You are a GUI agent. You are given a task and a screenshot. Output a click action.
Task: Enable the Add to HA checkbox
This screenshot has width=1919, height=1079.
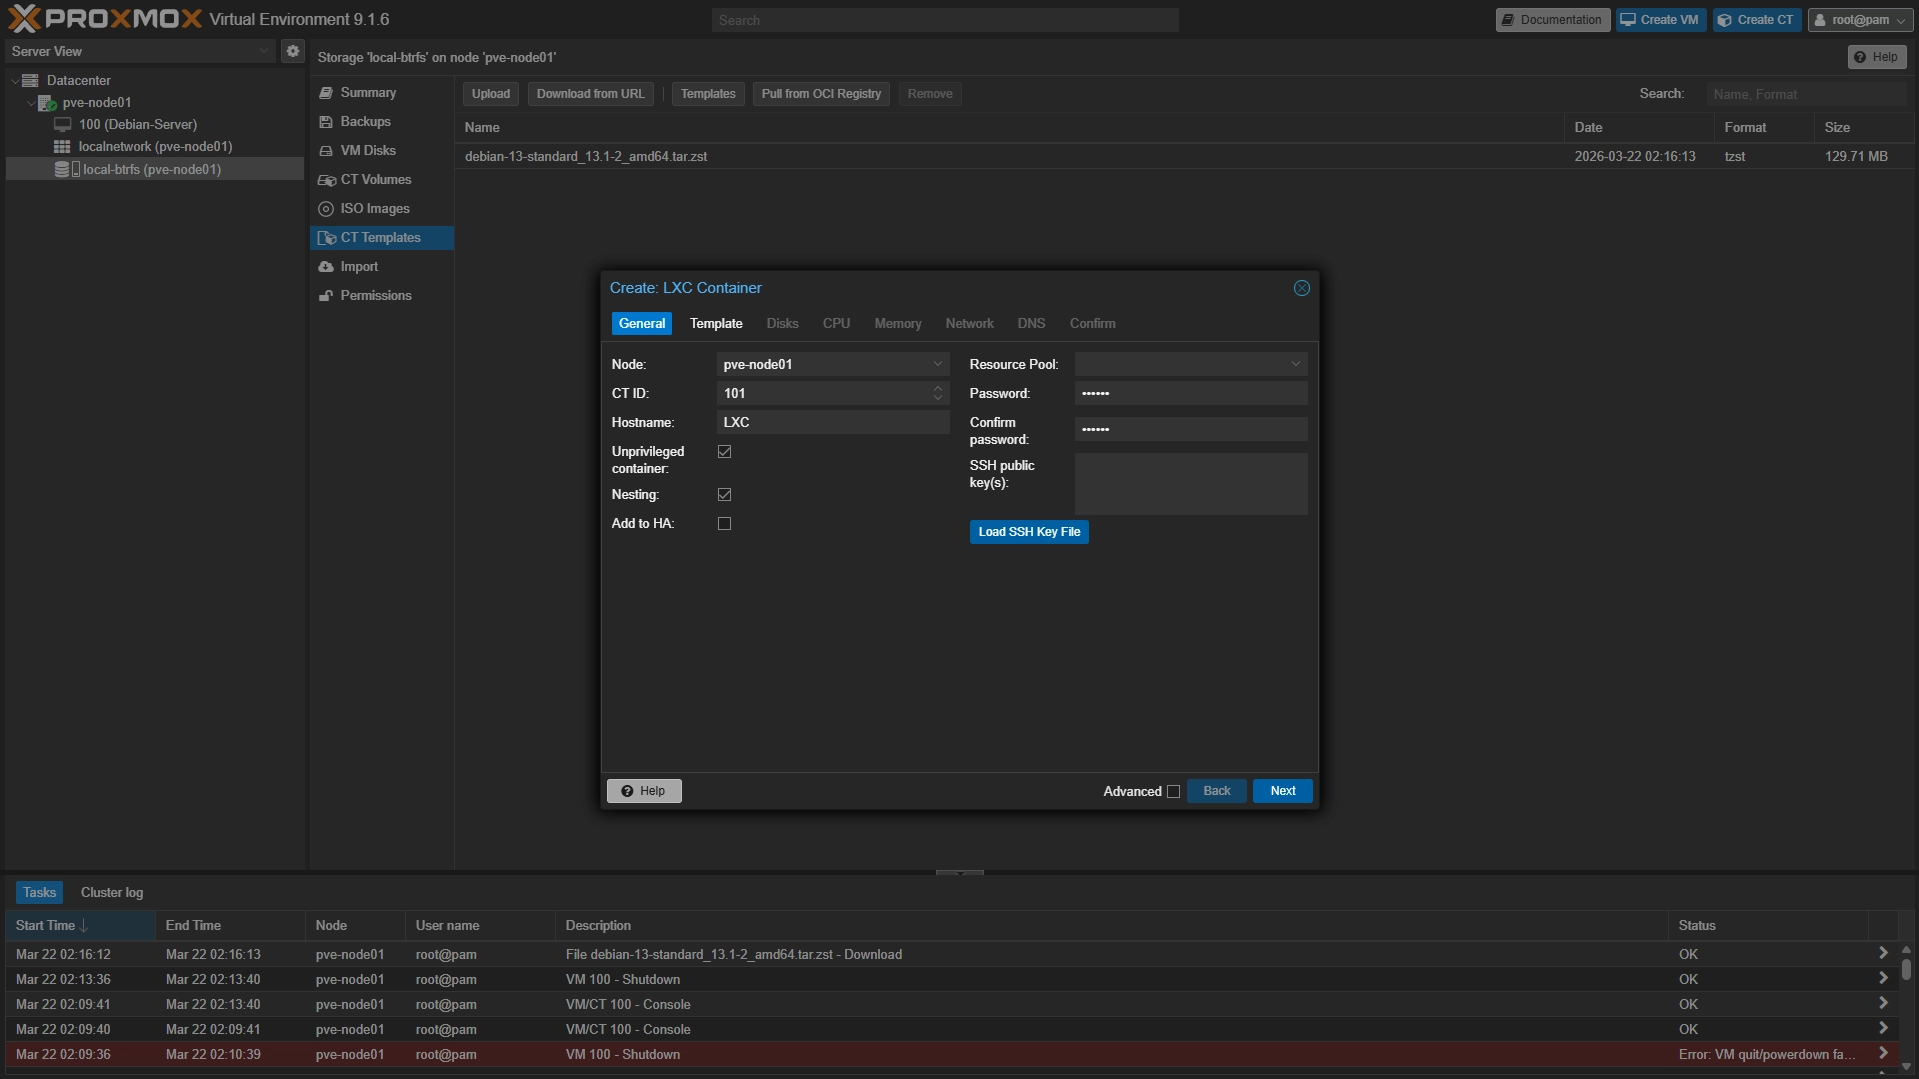click(724, 524)
